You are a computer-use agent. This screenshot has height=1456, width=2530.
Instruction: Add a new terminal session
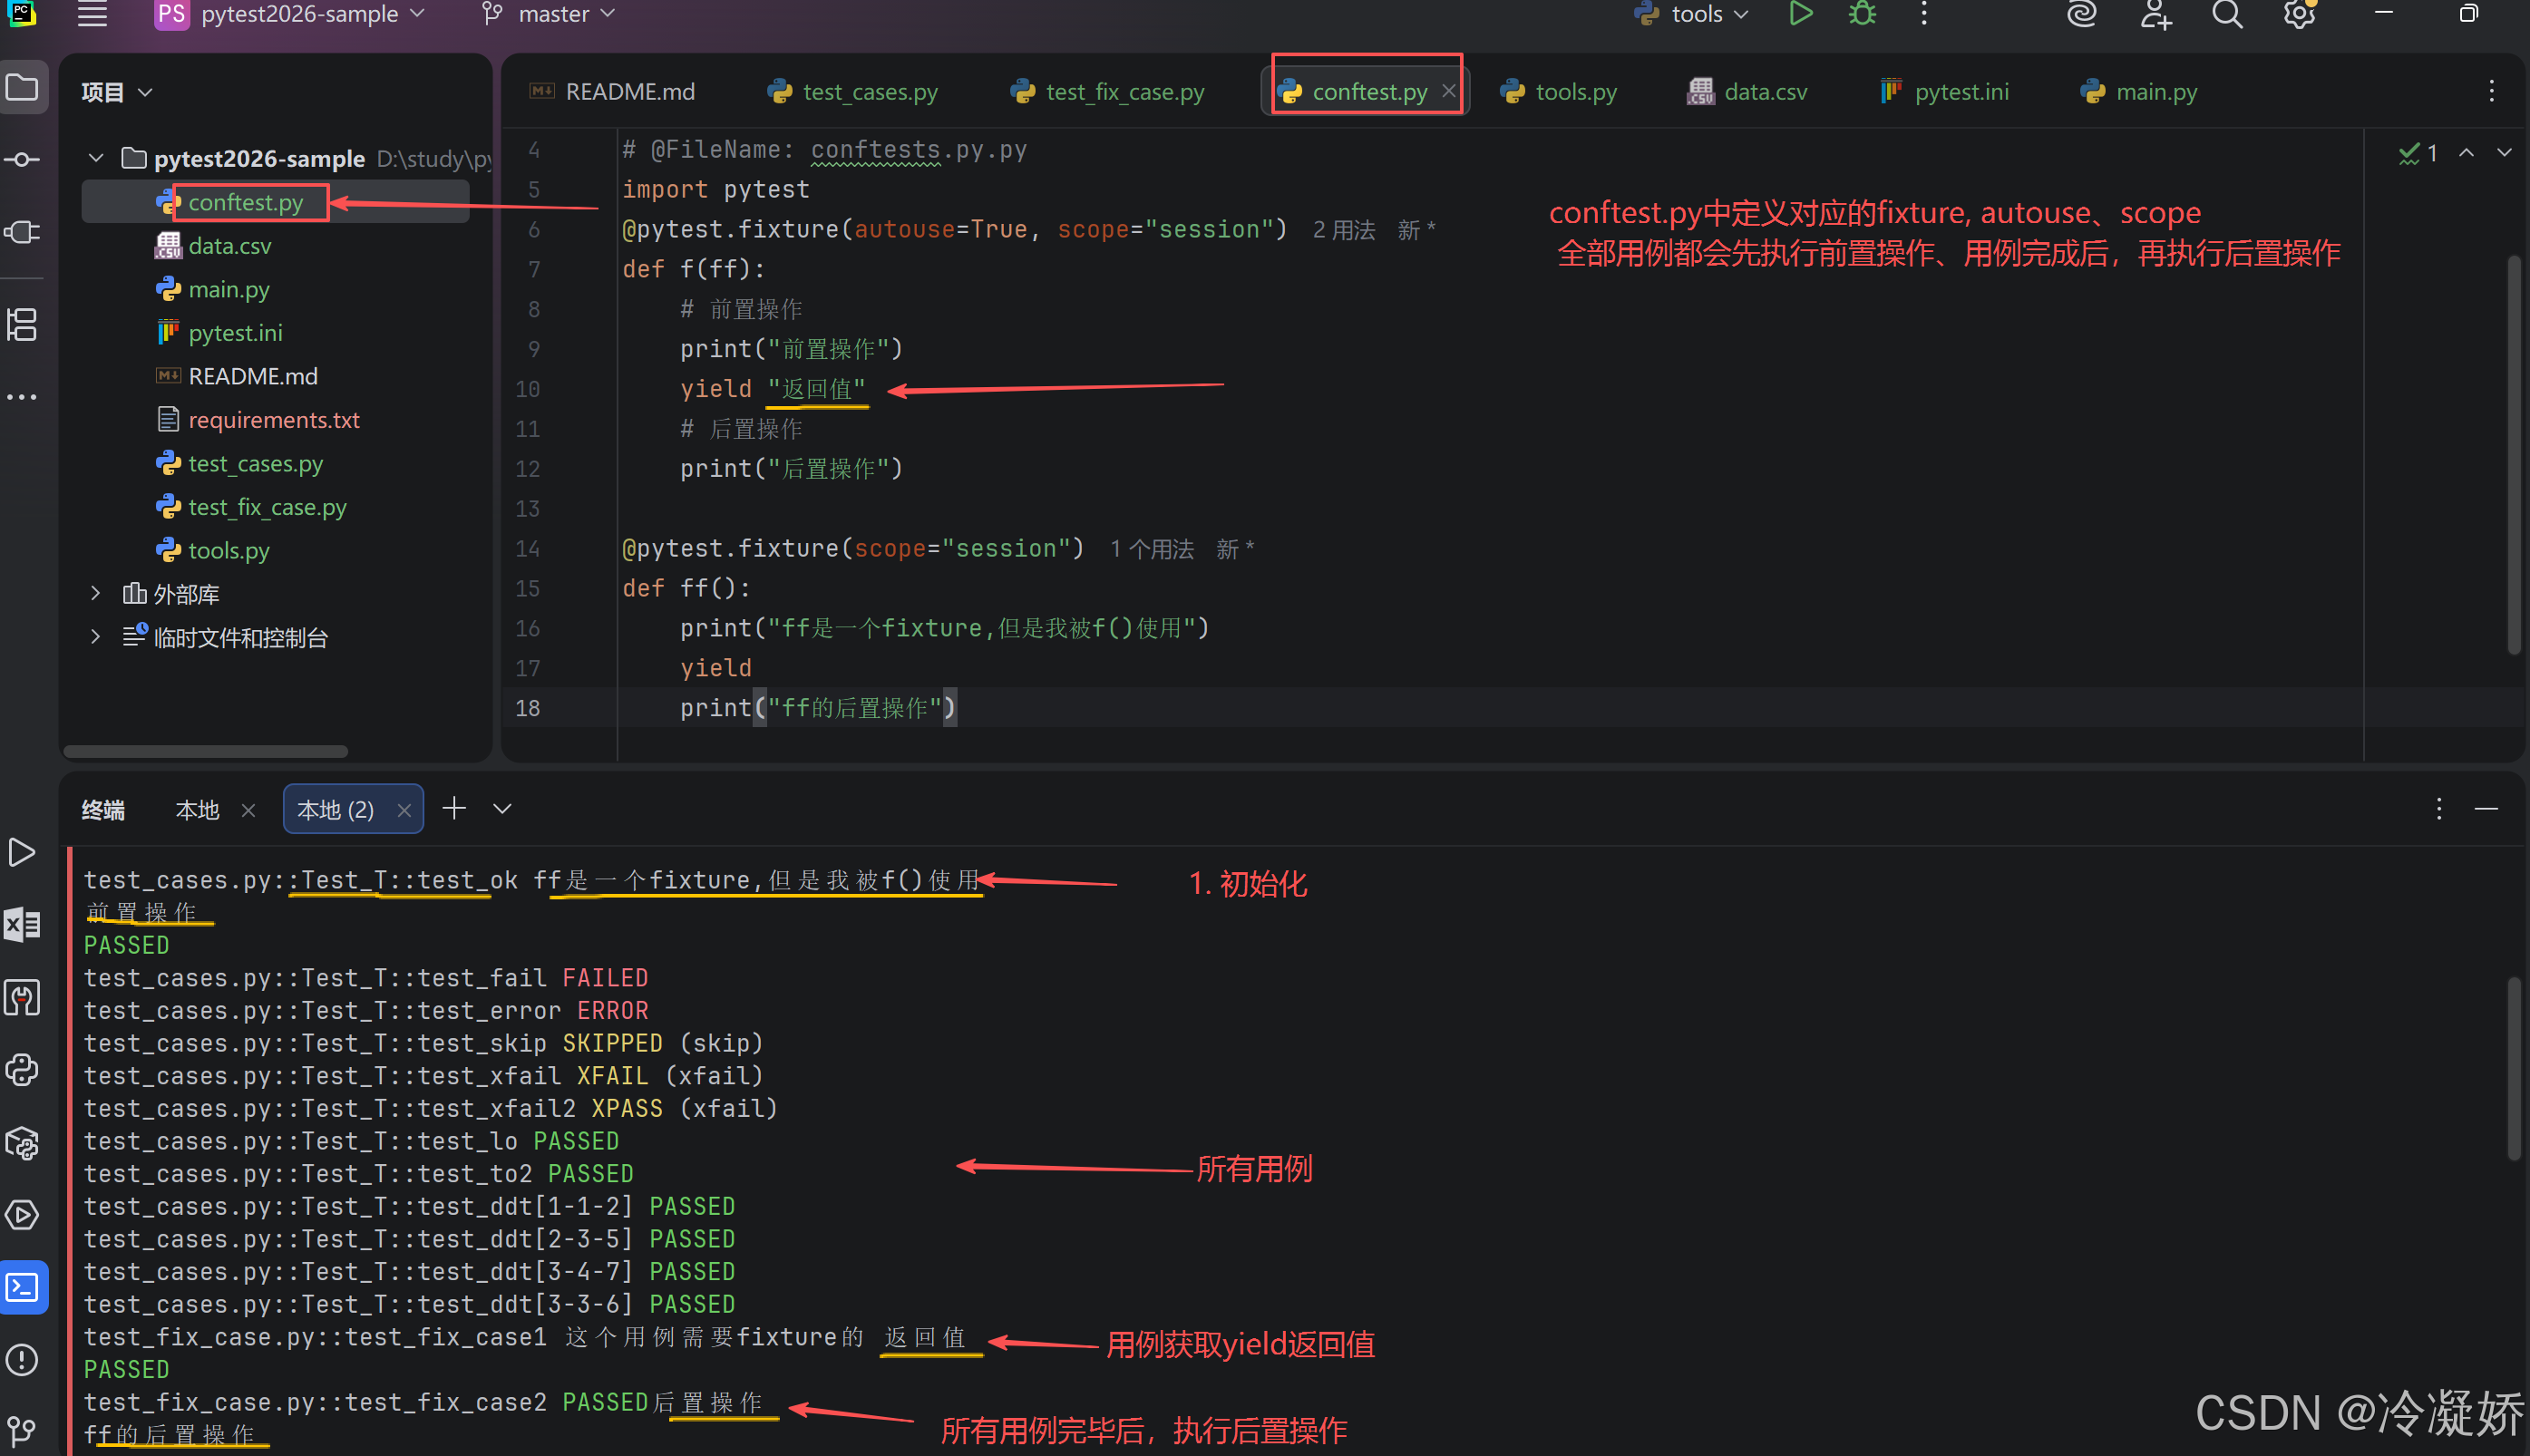[x=454, y=808]
